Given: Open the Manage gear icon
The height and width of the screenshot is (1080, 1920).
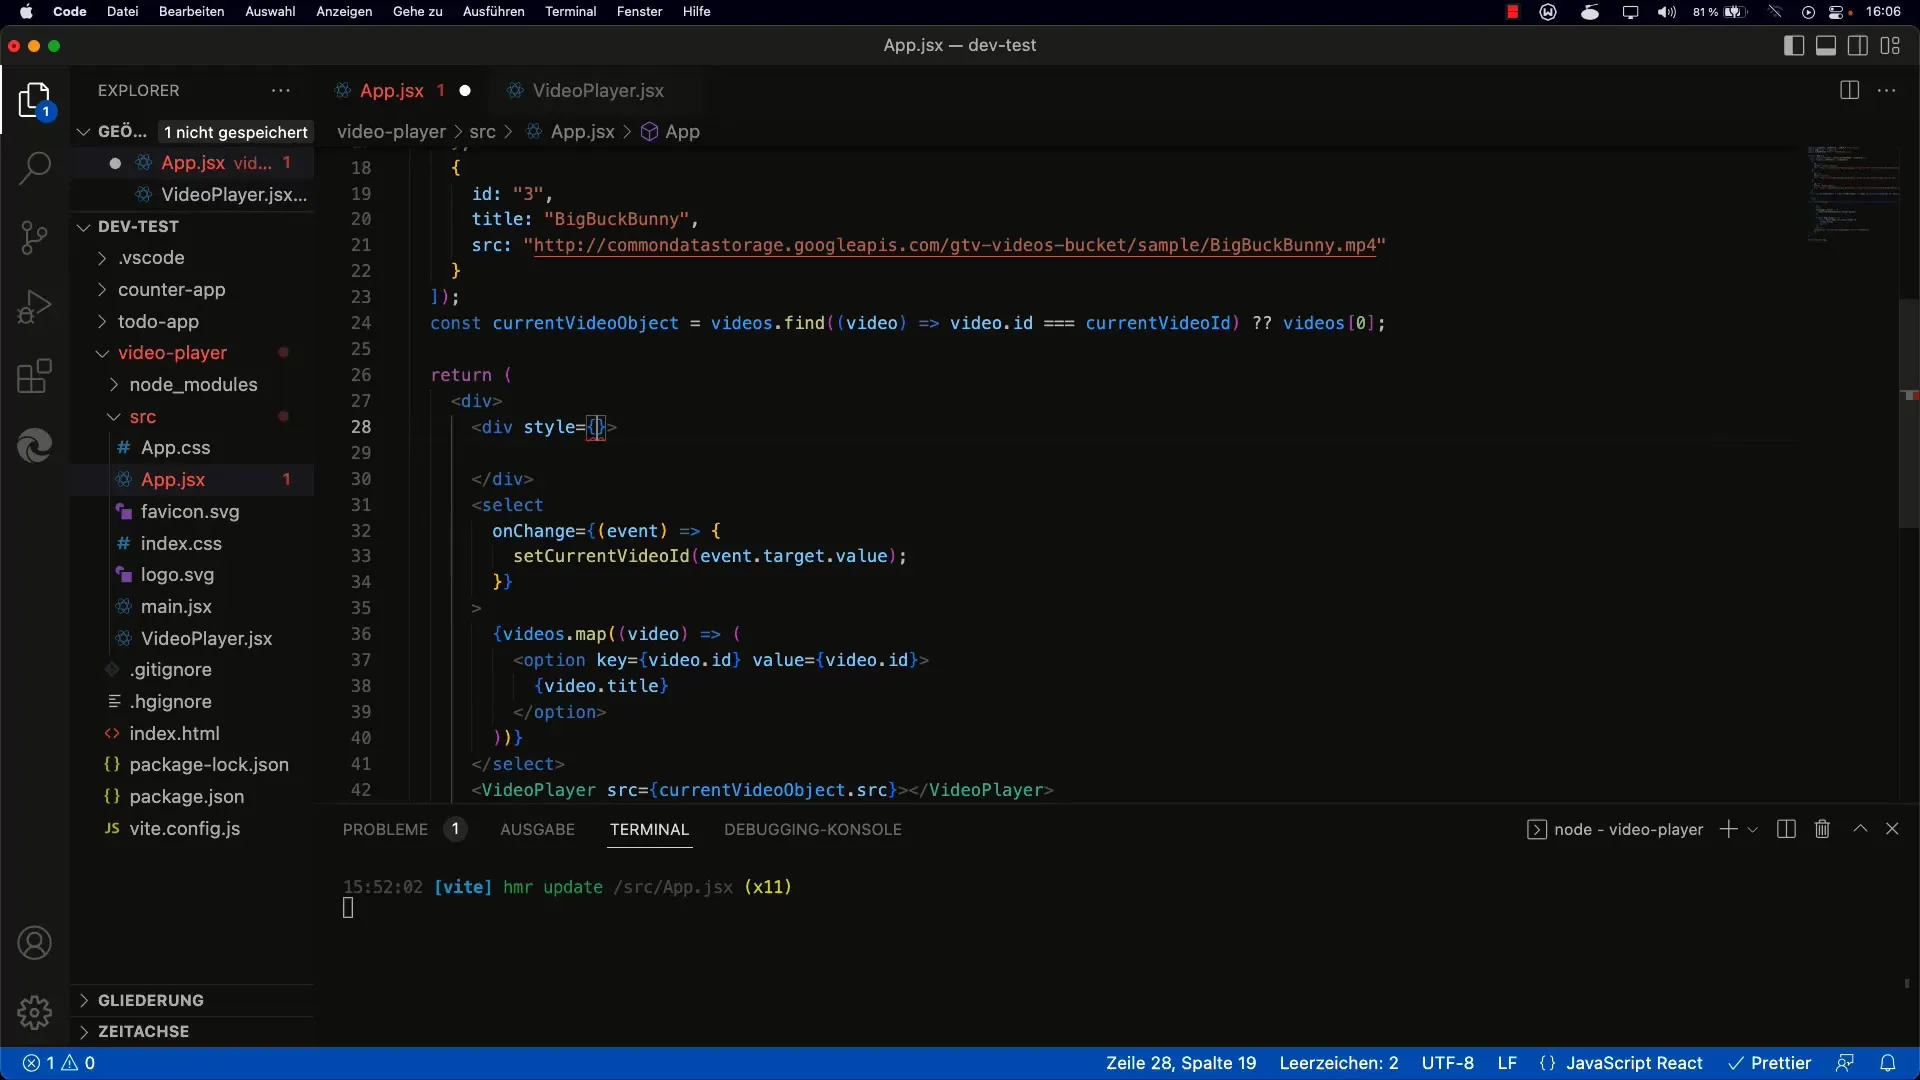Looking at the screenshot, I should (x=34, y=1013).
